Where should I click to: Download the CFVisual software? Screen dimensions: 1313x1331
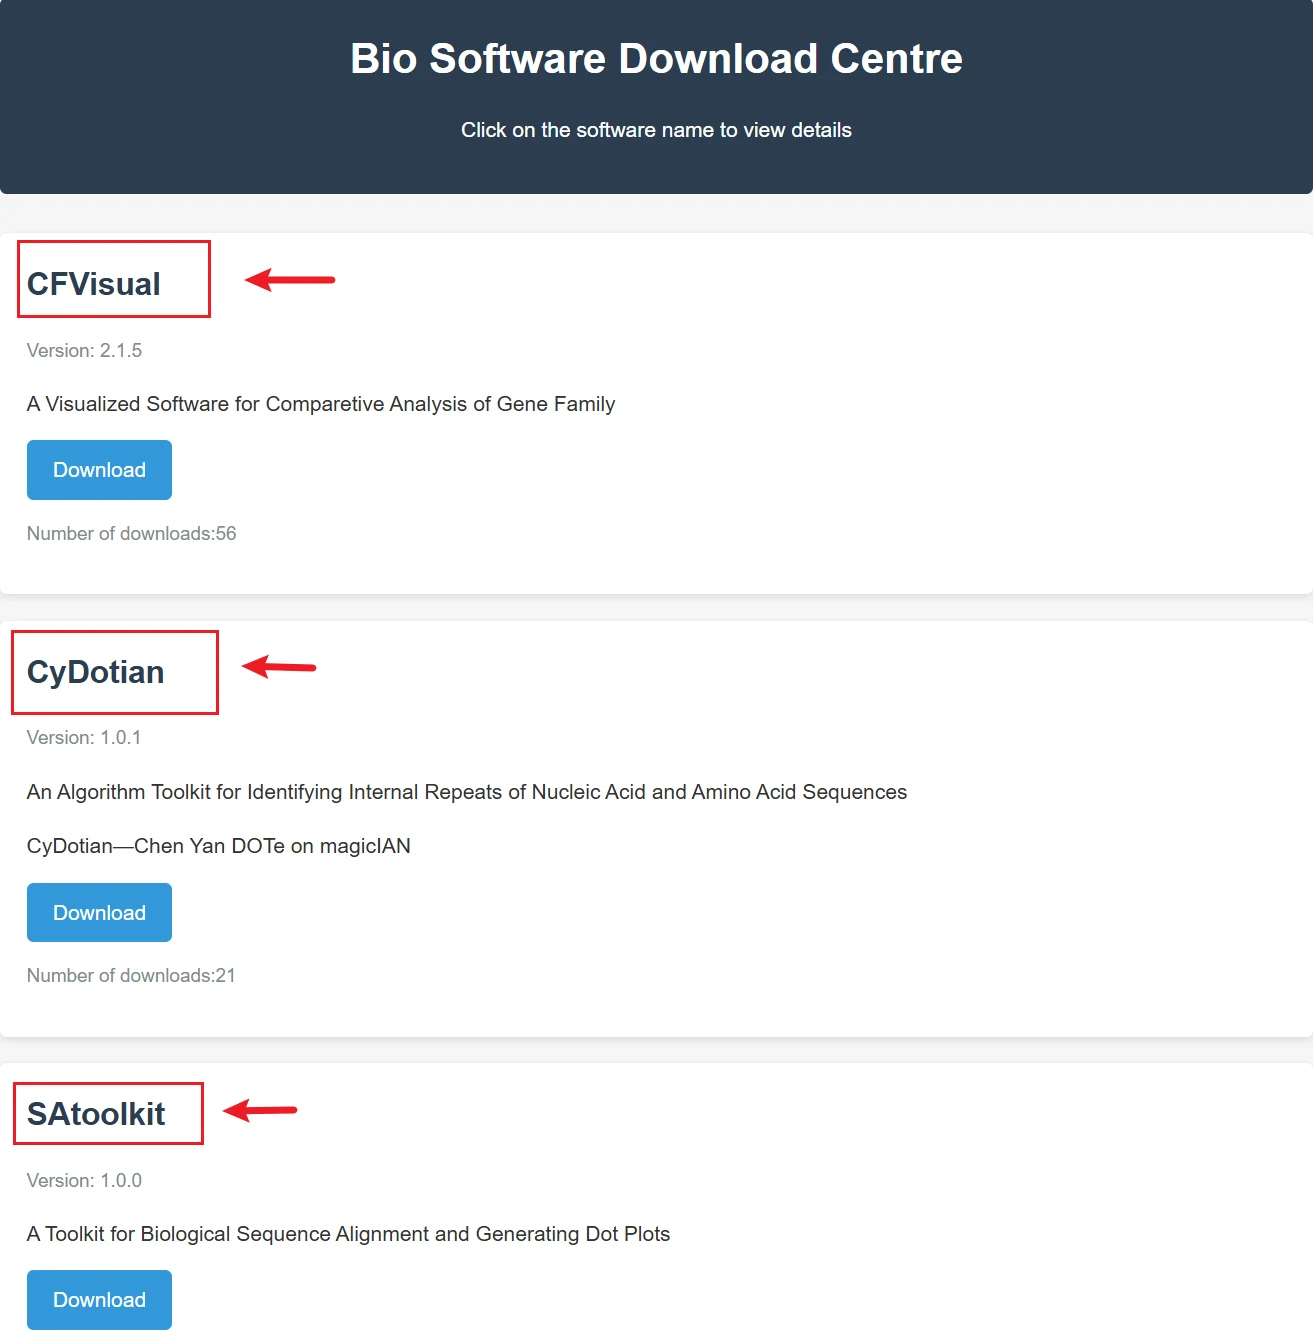pos(99,469)
